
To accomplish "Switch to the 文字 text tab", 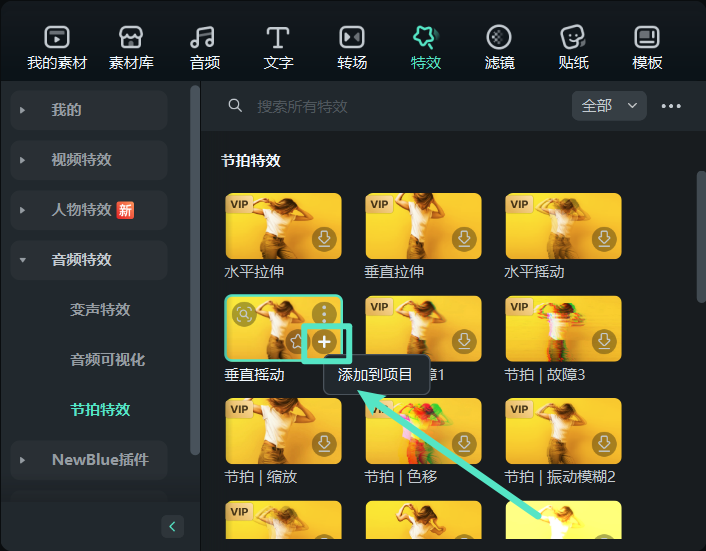I will tap(278, 48).
